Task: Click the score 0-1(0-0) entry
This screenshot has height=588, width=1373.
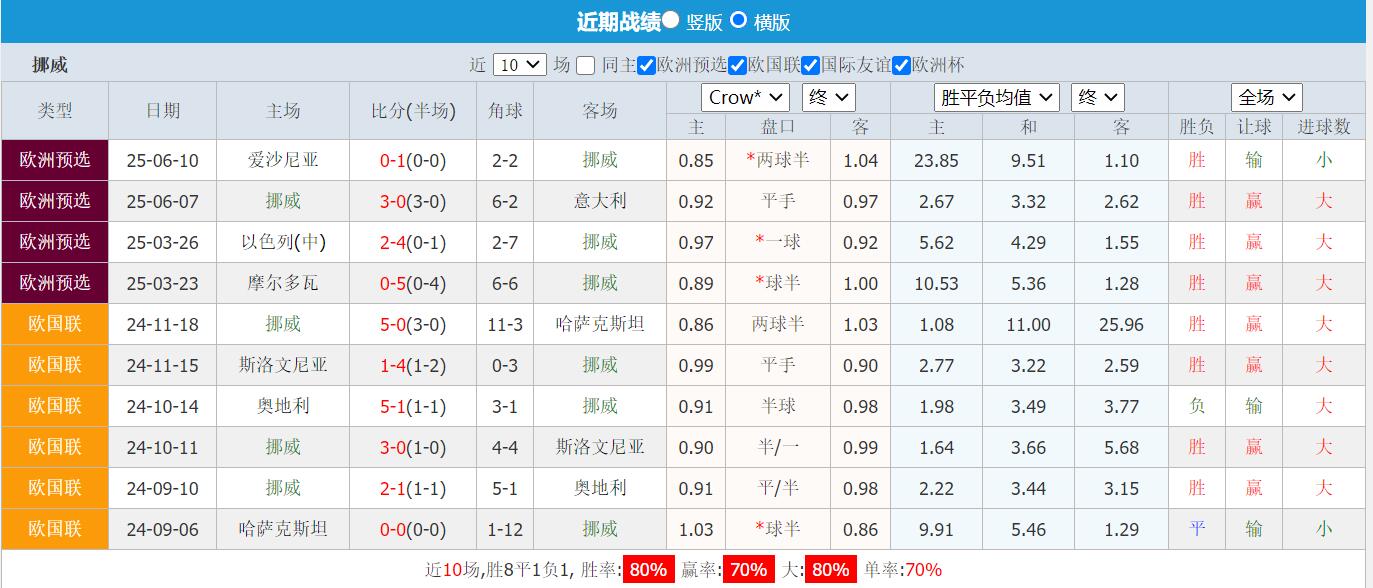Action: click(x=413, y=160)
